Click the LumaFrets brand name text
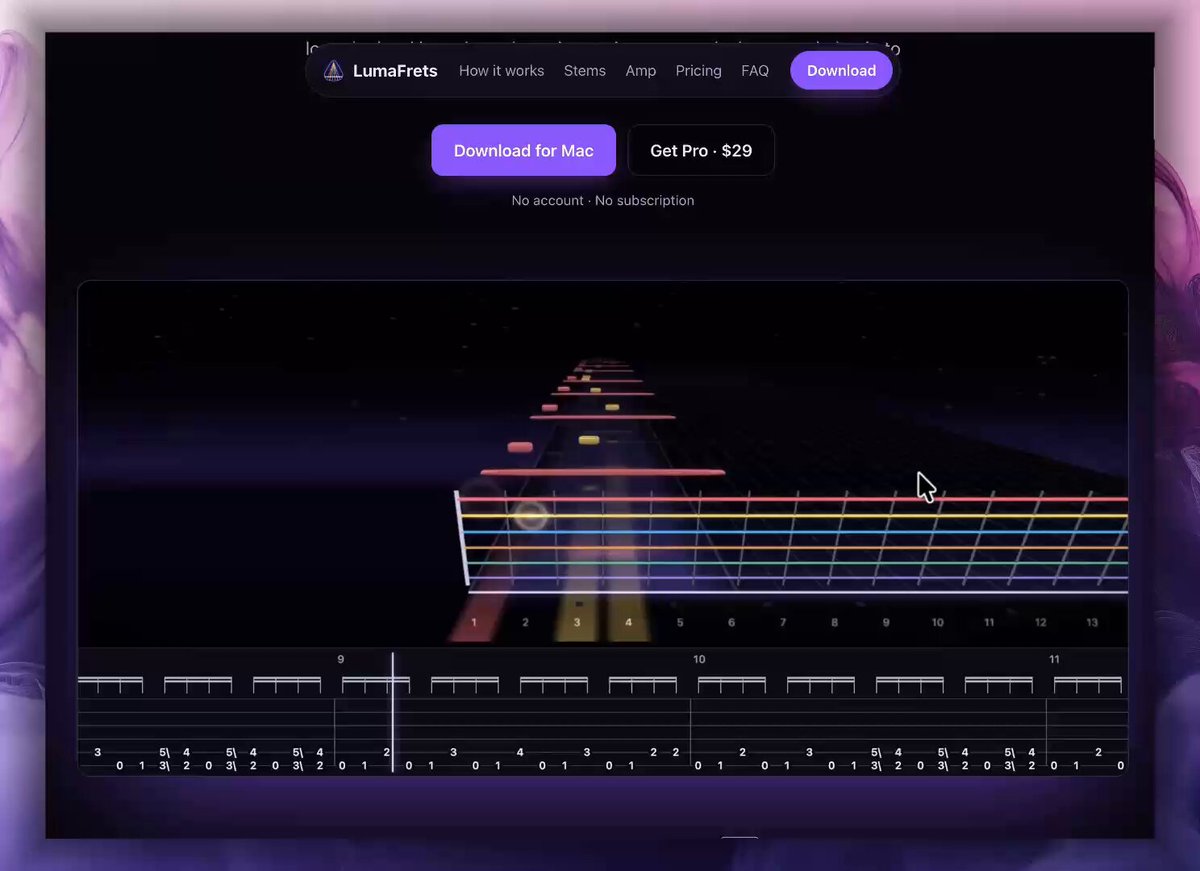Image resolution: width=1200 pixels, height=871 pixels. [x=395, y=71]
